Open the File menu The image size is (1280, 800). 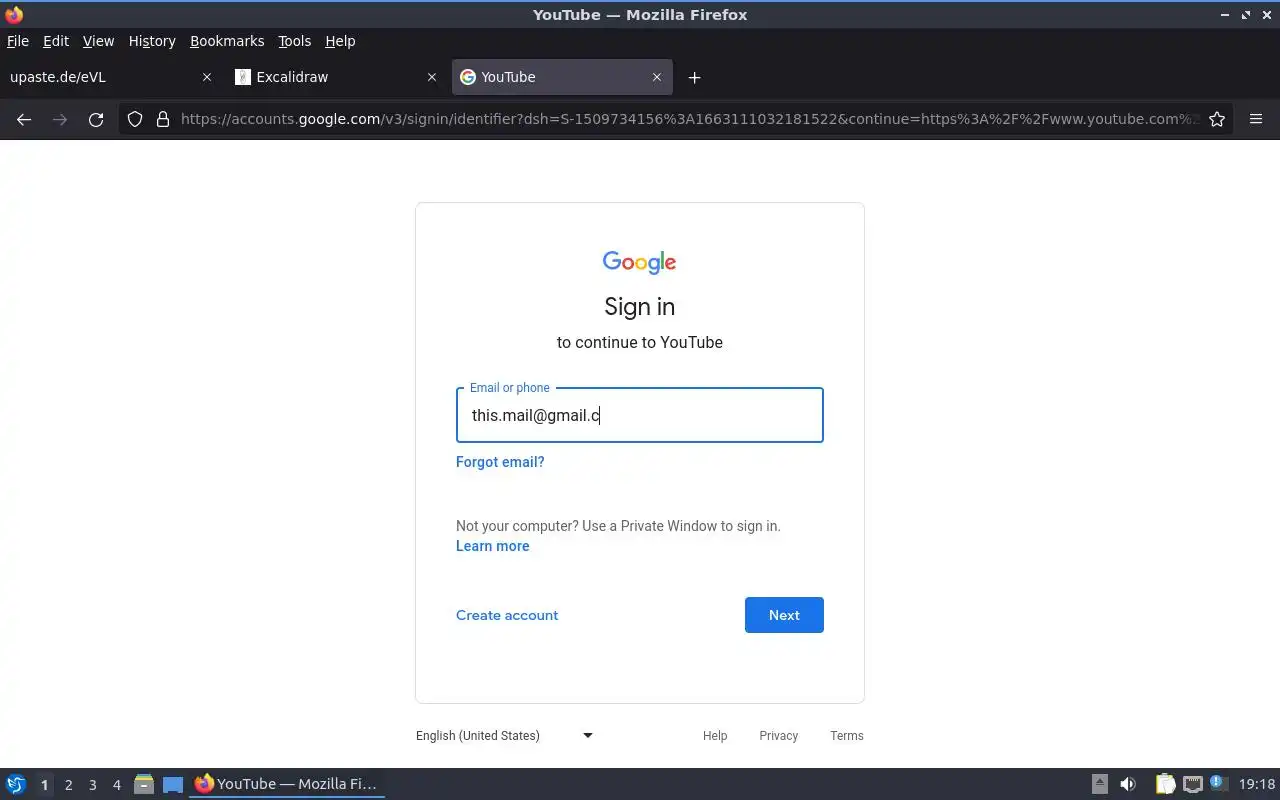[18, 41]
